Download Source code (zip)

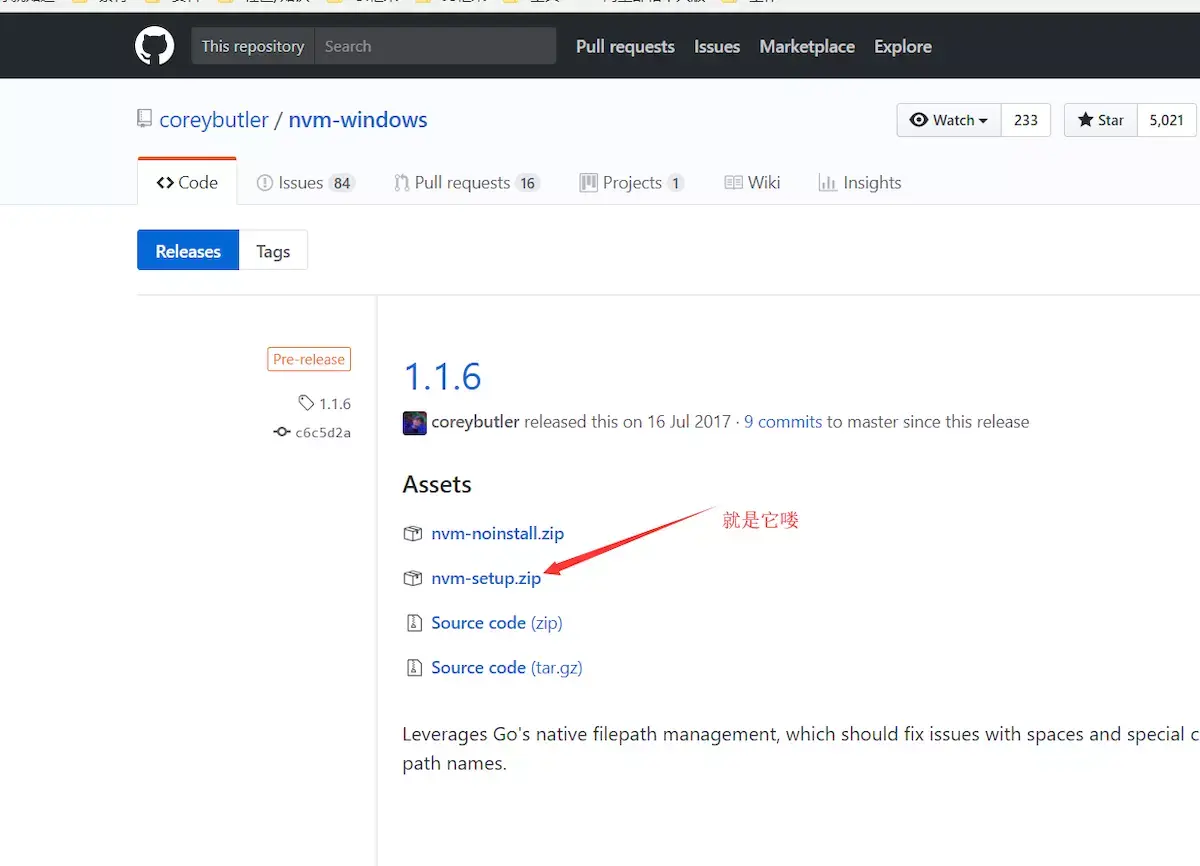point(497,623)
